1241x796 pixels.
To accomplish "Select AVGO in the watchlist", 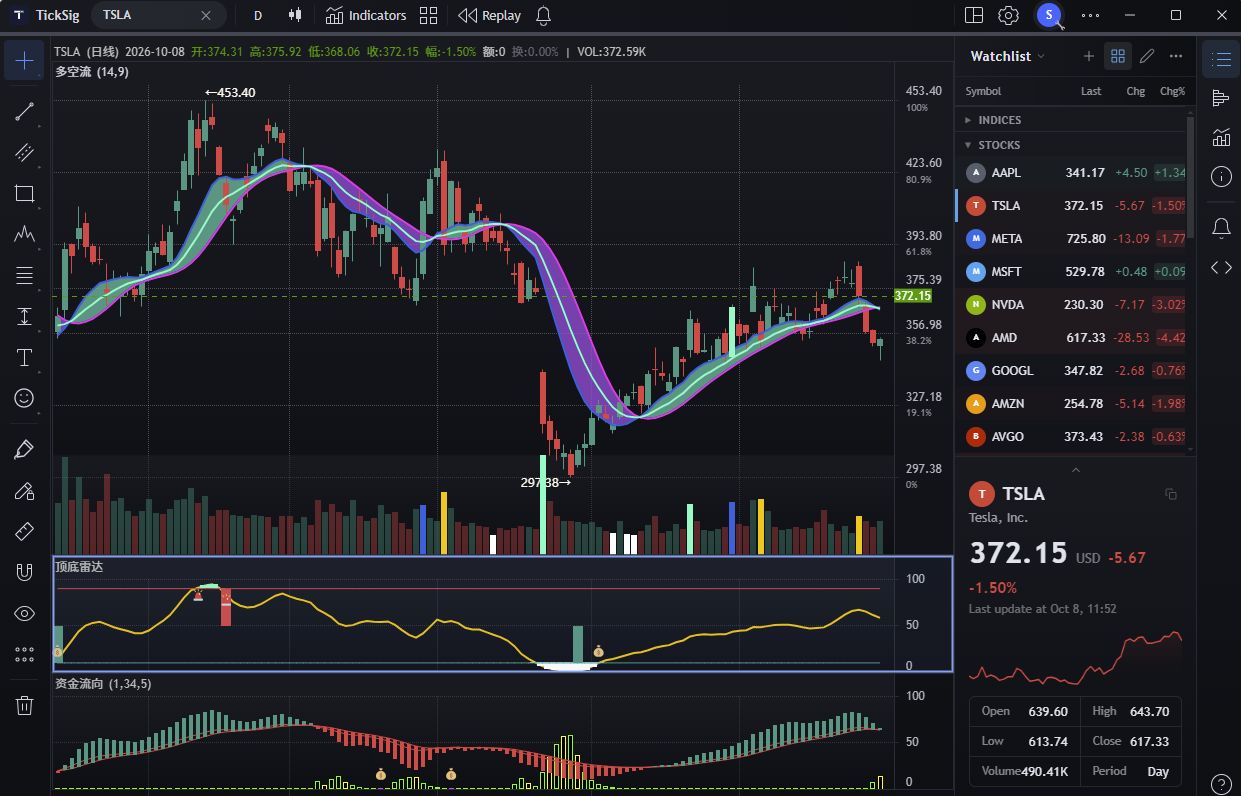I will 1071,437.
